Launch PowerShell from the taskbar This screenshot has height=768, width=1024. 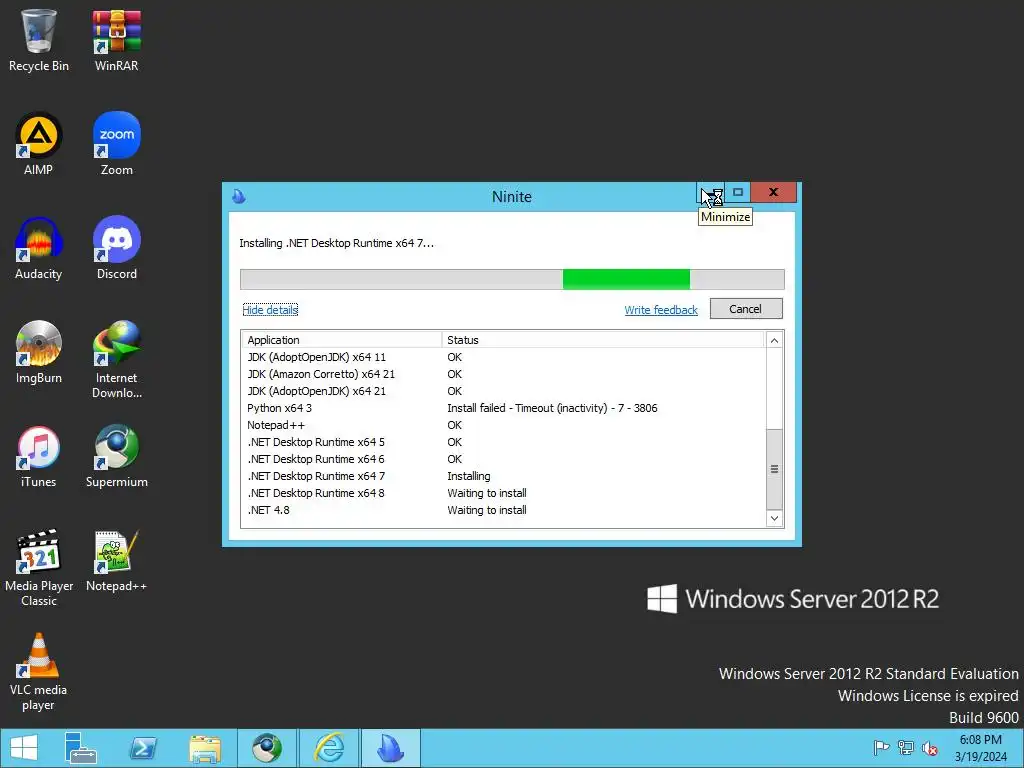(x=143, y=748)
